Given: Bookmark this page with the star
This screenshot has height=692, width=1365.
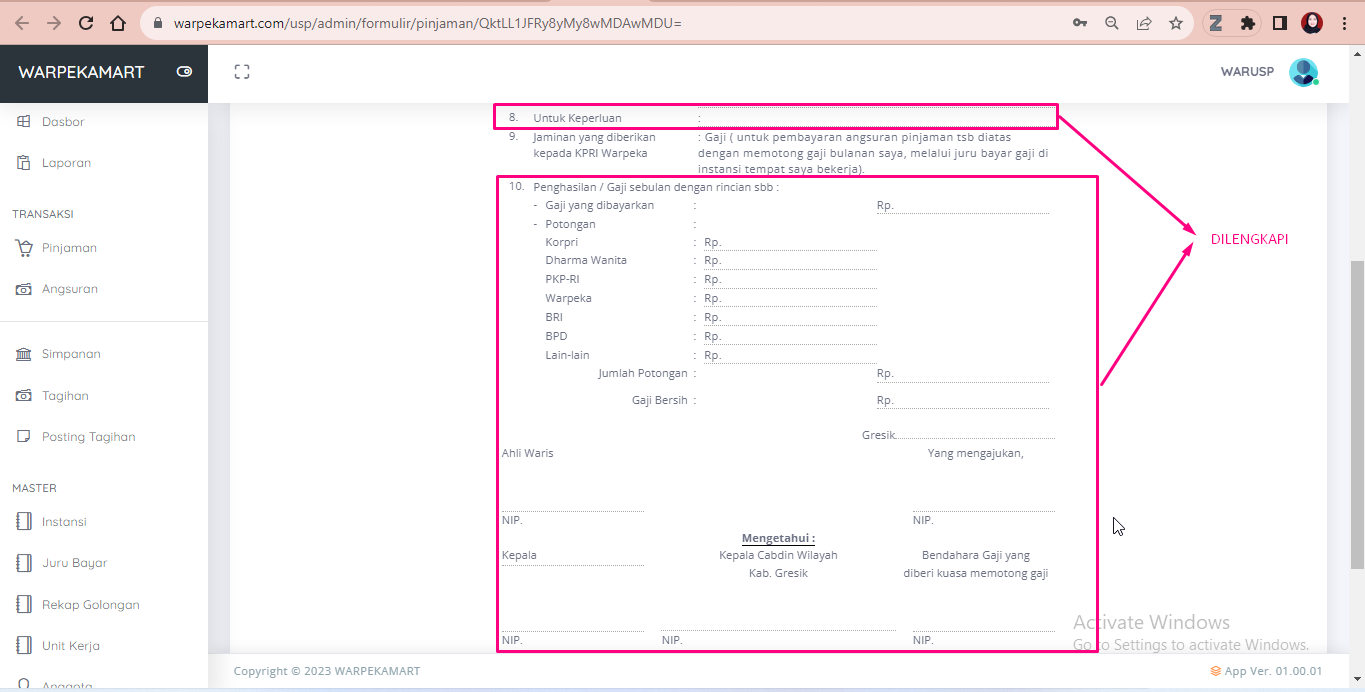Looking at the screenshot, I should [1176, 23].
